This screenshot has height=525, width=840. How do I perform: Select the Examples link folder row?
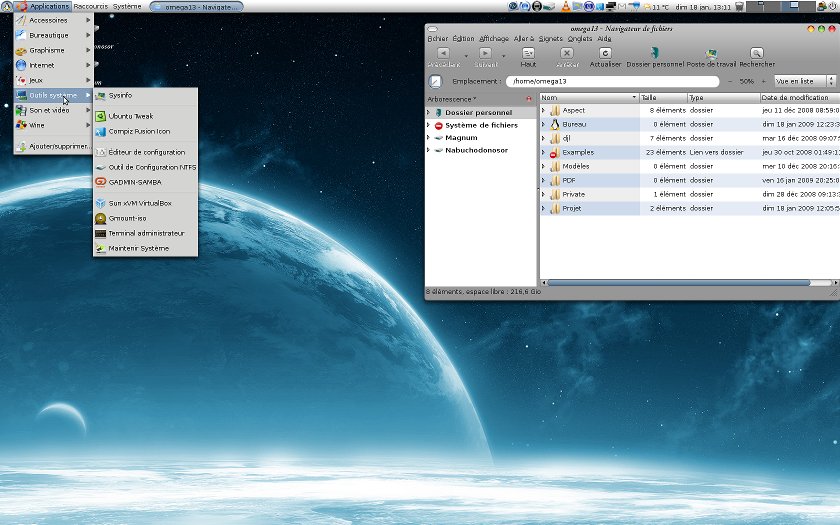pos(689,153)
